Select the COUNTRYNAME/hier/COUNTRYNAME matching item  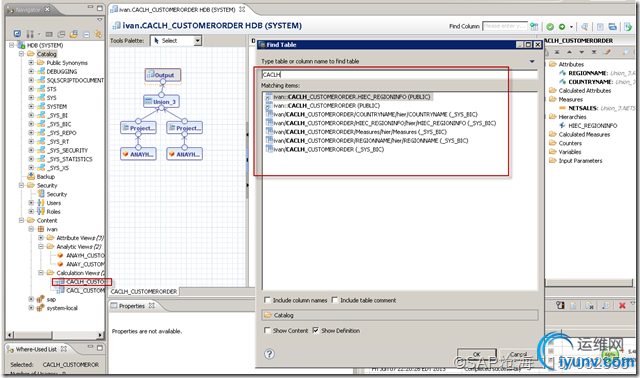tap(372, 115)
